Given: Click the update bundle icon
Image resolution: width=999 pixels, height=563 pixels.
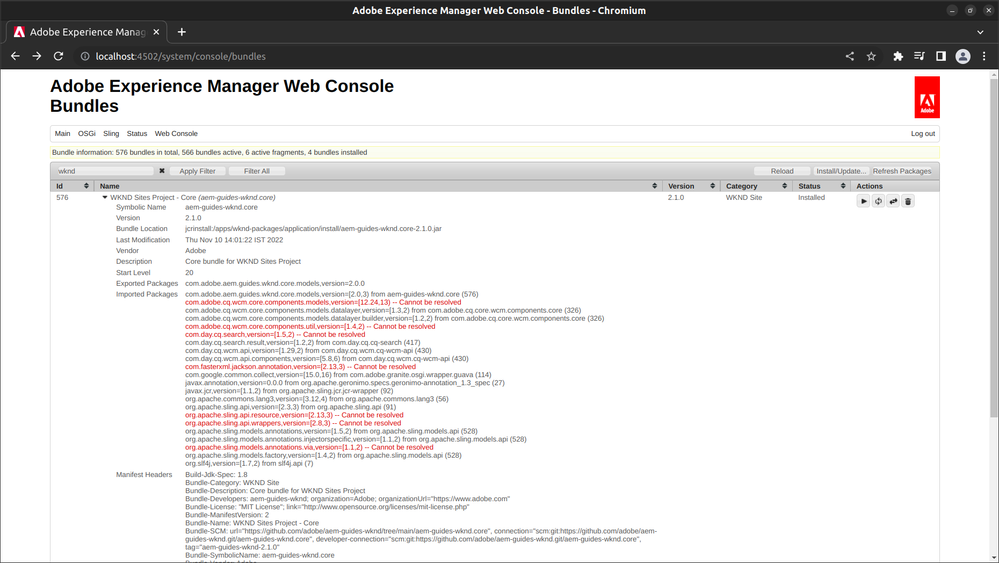Looking at the screenshot, I should coord(893,201).
